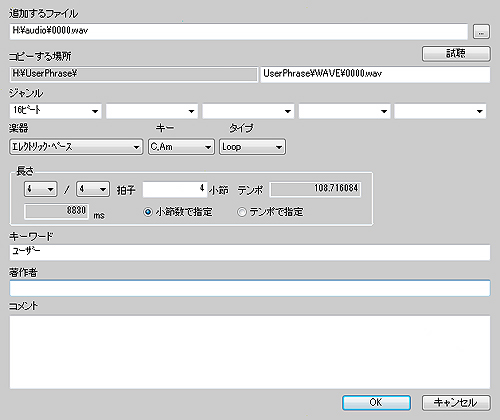The image size is (500, 420).
Task: Click the 小節 measure count field
Action: tap(175, 189)
